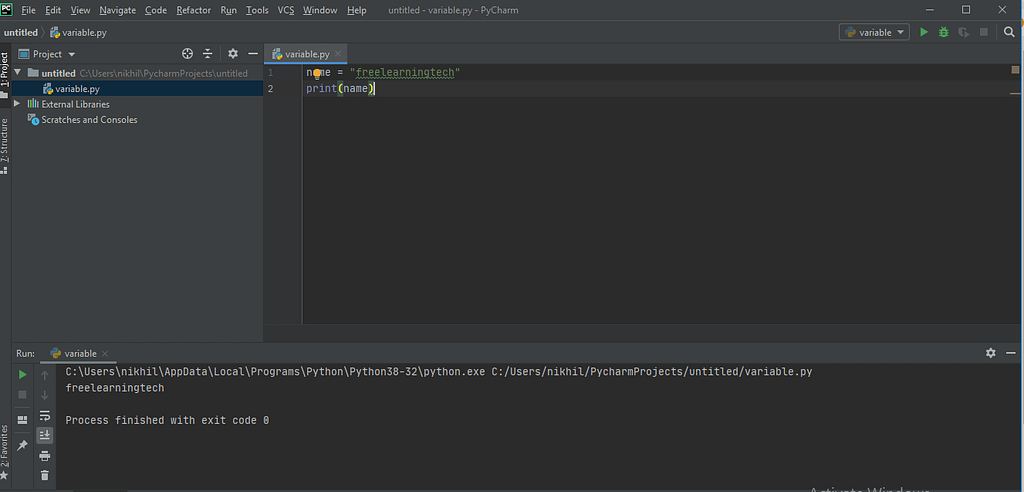Open the Tools menu
1024x492 pixels.
[257, 10]
